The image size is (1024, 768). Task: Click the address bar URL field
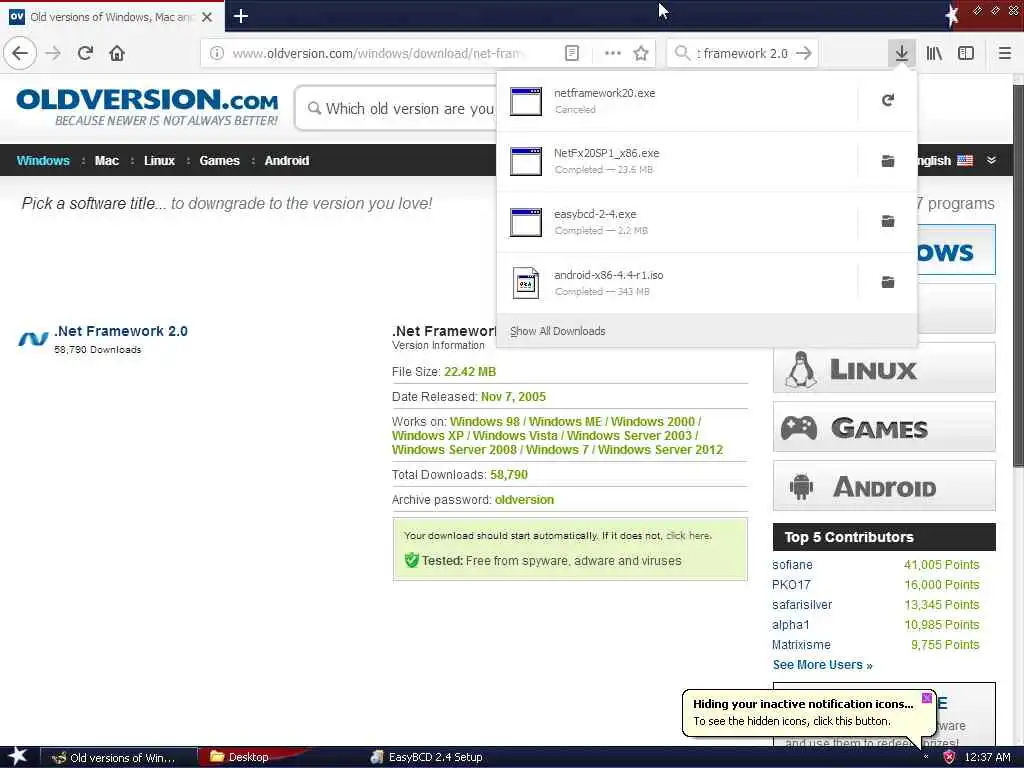coord(379,53)
